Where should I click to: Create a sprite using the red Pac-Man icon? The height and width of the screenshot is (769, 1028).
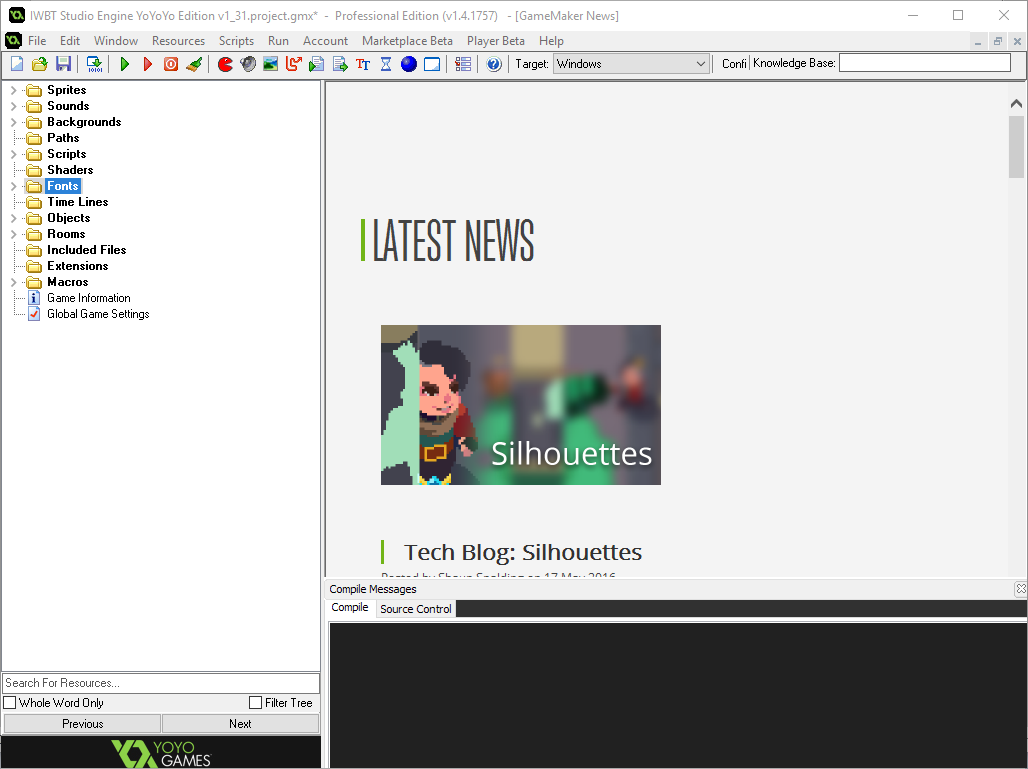click(225, 64)
